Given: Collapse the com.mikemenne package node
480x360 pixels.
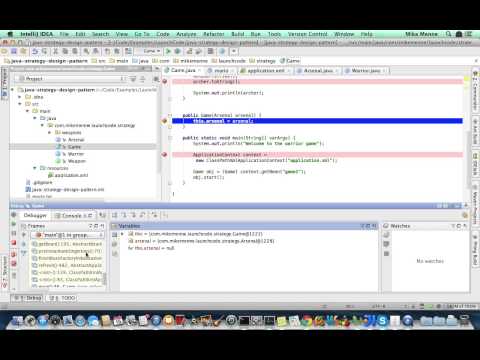Looking at the screenshot, I should click(x=42, y=125).
